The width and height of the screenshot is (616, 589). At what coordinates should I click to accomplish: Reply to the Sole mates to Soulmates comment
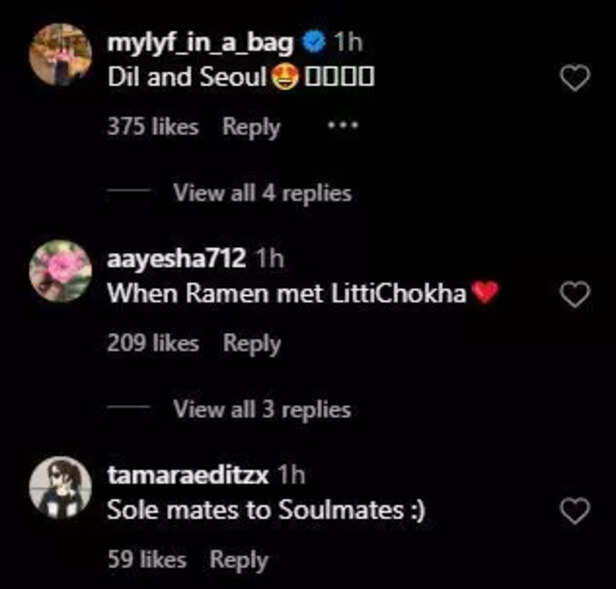[239, 561]
